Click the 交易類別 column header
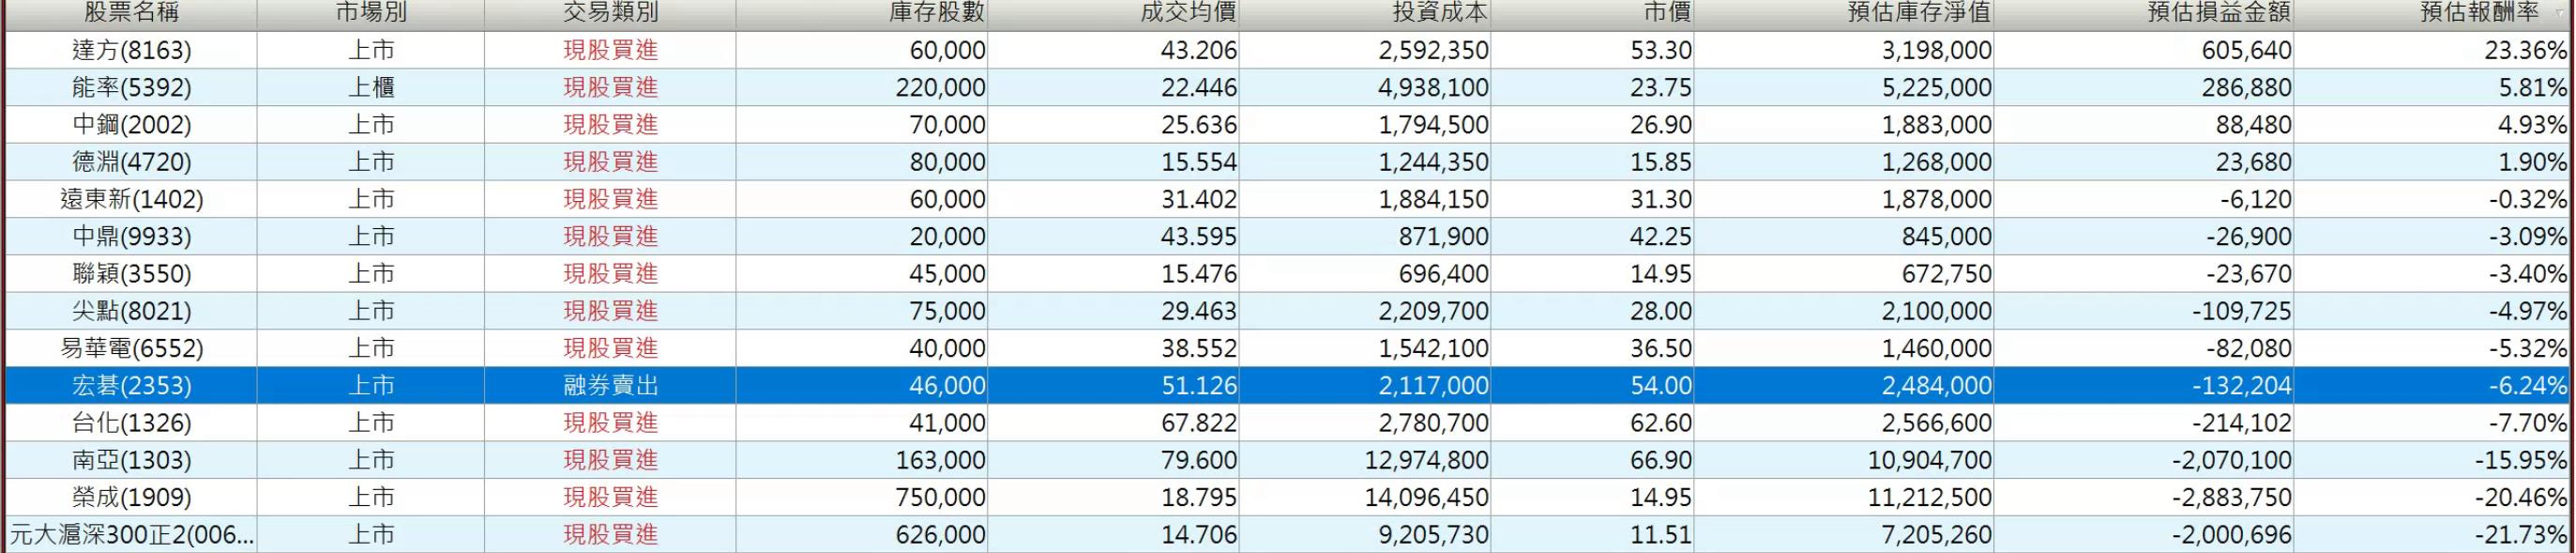 click(611, 13)
